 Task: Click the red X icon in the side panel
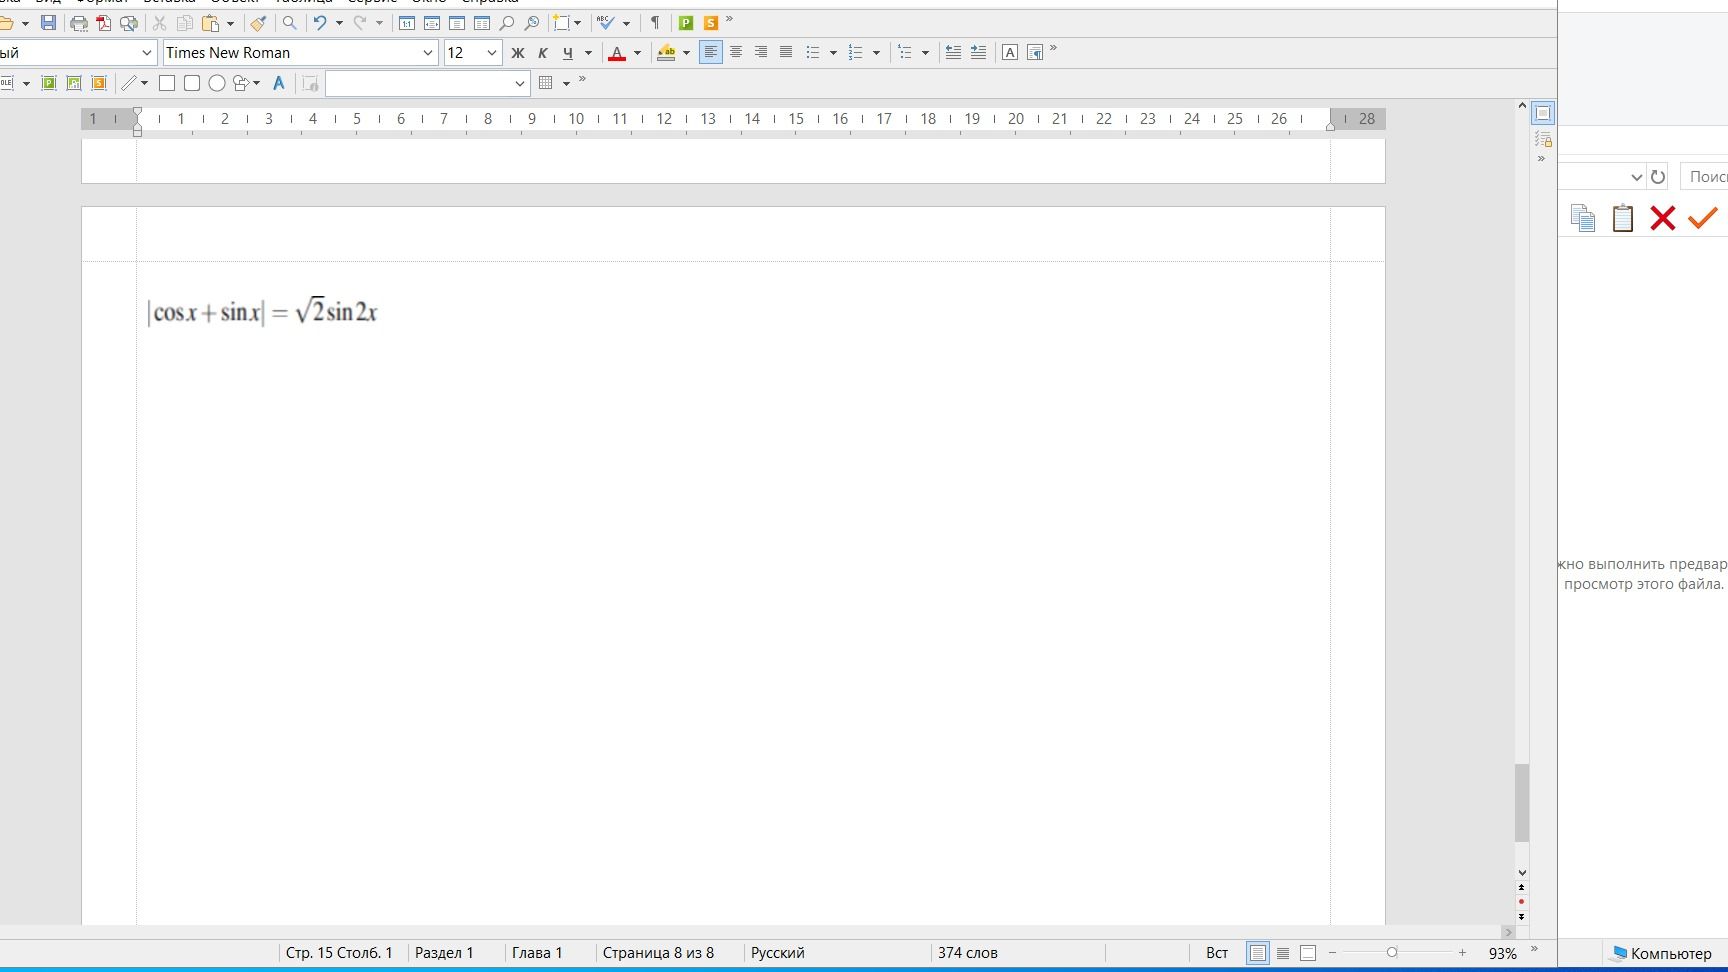pyautogui.click(x=1662, y=218)
